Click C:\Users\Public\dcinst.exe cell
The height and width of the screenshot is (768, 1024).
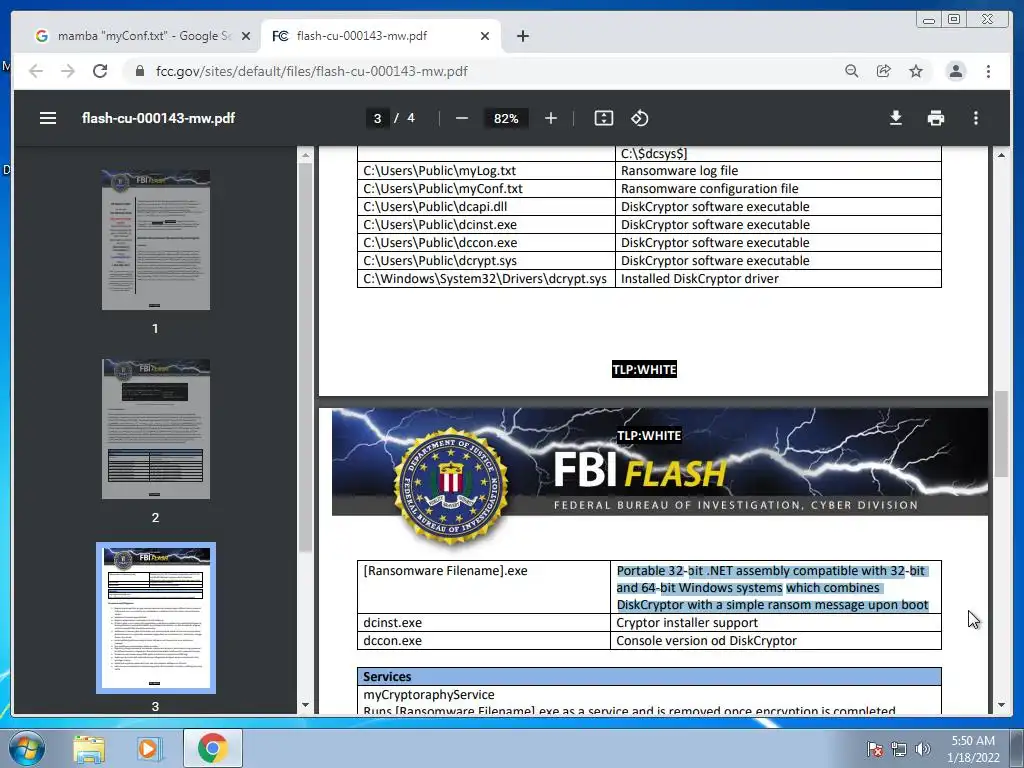486,225
